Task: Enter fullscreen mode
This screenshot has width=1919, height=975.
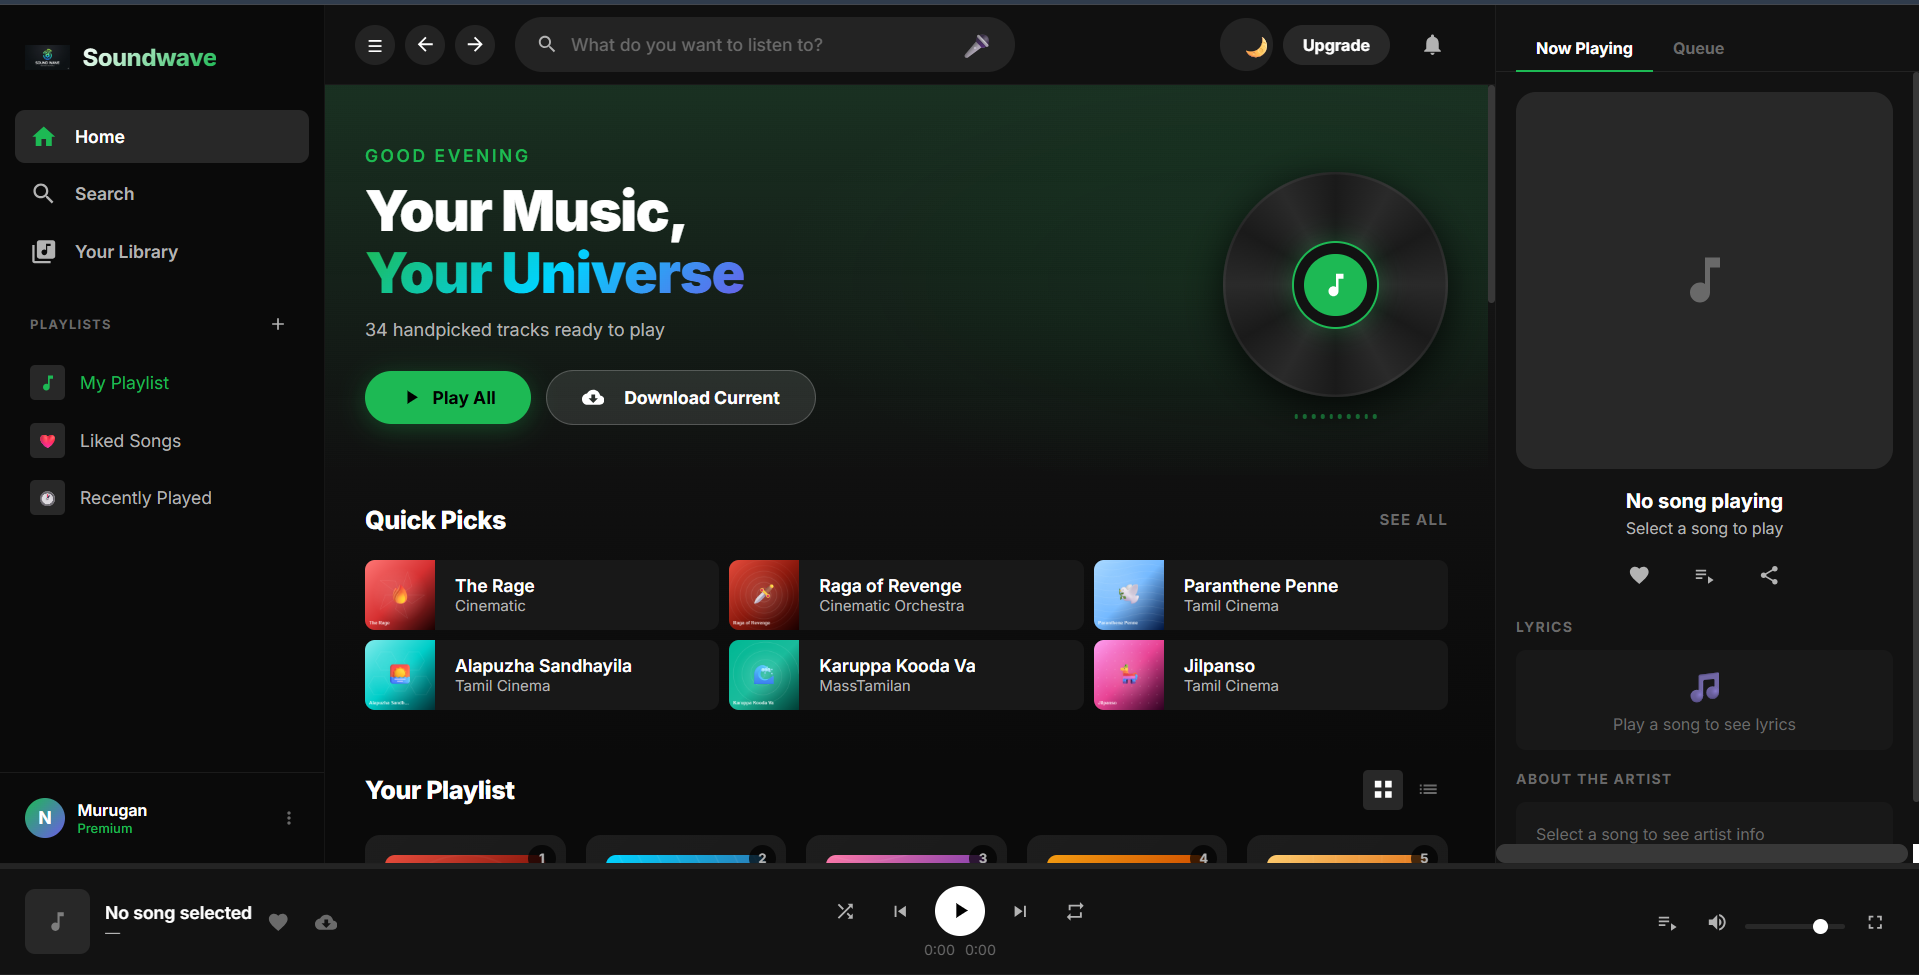Action: coord(1875,923)
